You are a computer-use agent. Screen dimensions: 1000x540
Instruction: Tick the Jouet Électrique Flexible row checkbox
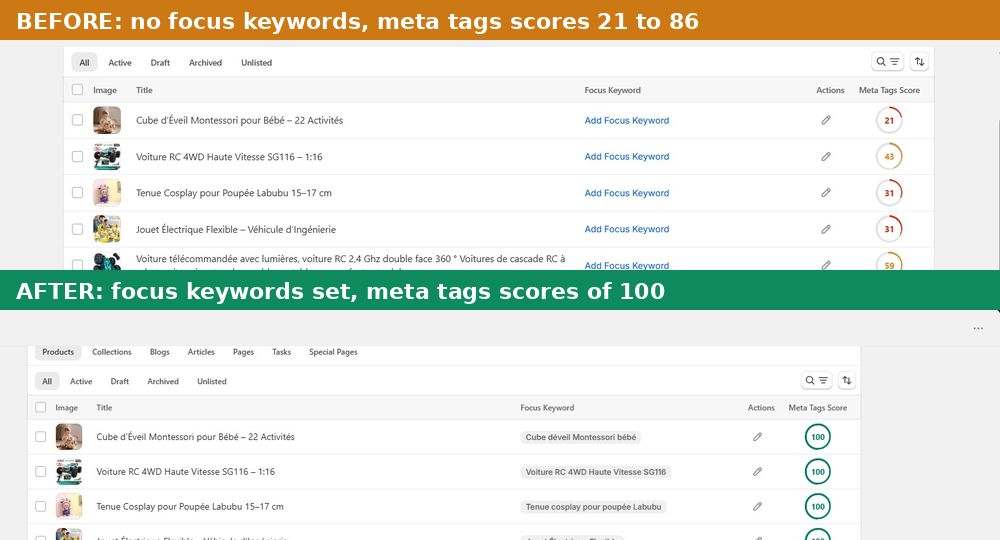77,229
